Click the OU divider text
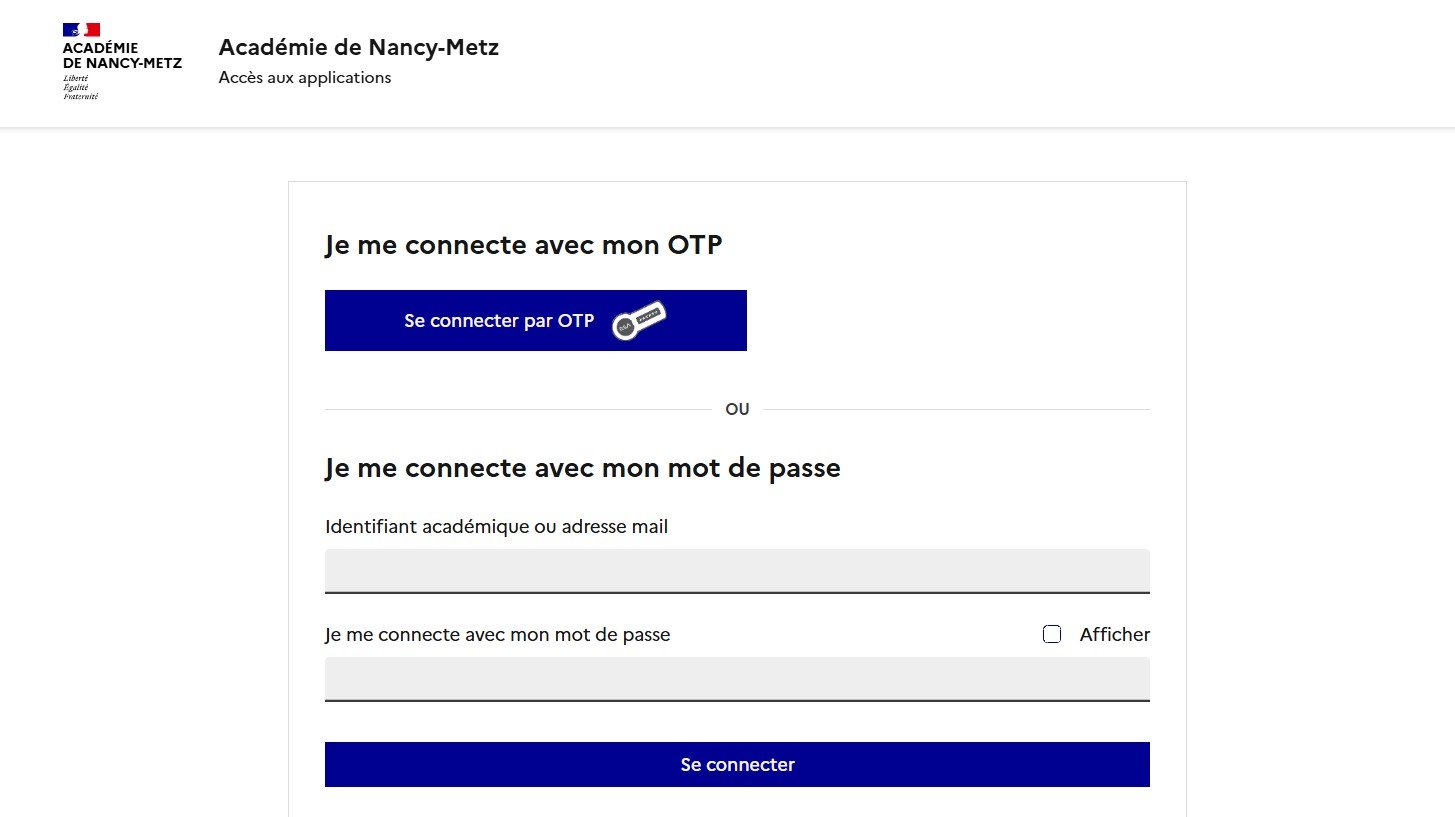 tap(737, 408)
